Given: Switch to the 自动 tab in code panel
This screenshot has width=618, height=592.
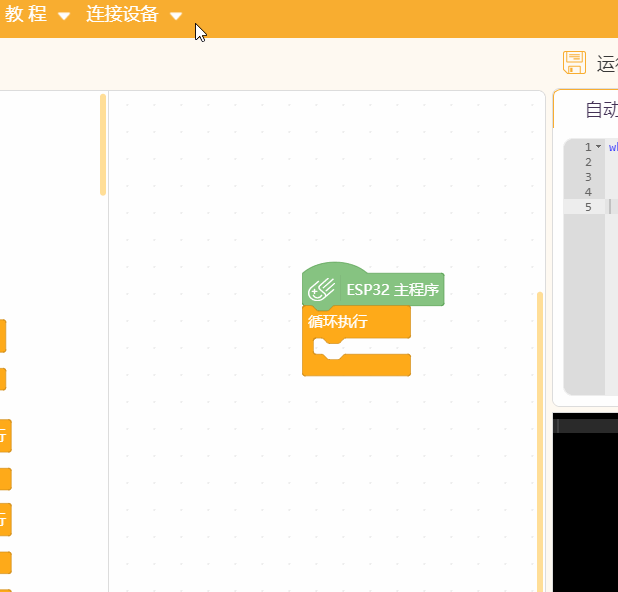Looking at the screenshot, I should [600, 110].
